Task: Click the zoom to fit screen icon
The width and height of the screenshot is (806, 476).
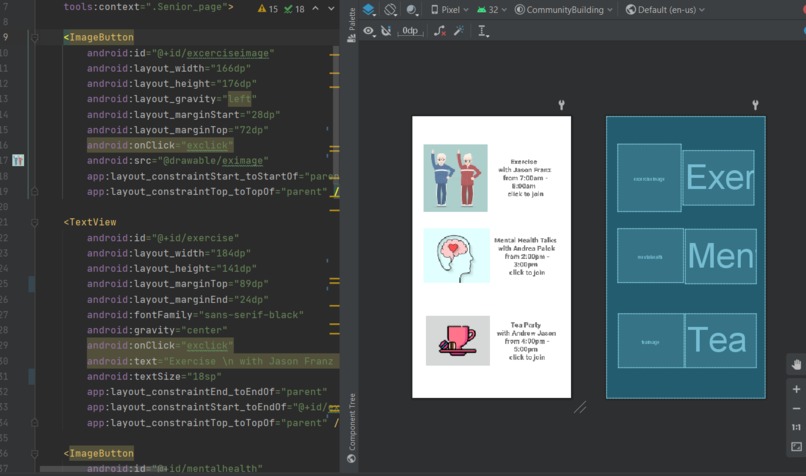Action: 796,447
